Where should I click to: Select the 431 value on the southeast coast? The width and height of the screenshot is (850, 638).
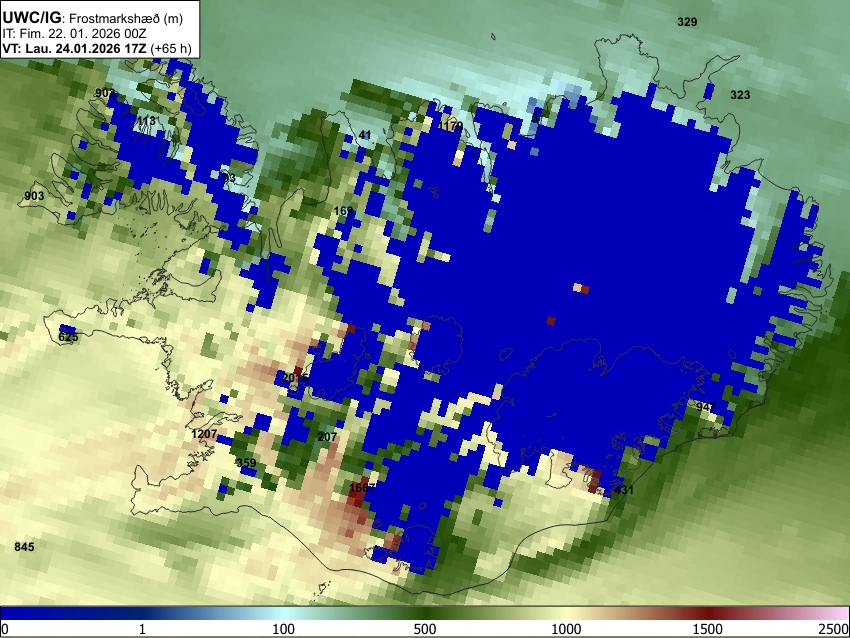click(x=623, y=489)
